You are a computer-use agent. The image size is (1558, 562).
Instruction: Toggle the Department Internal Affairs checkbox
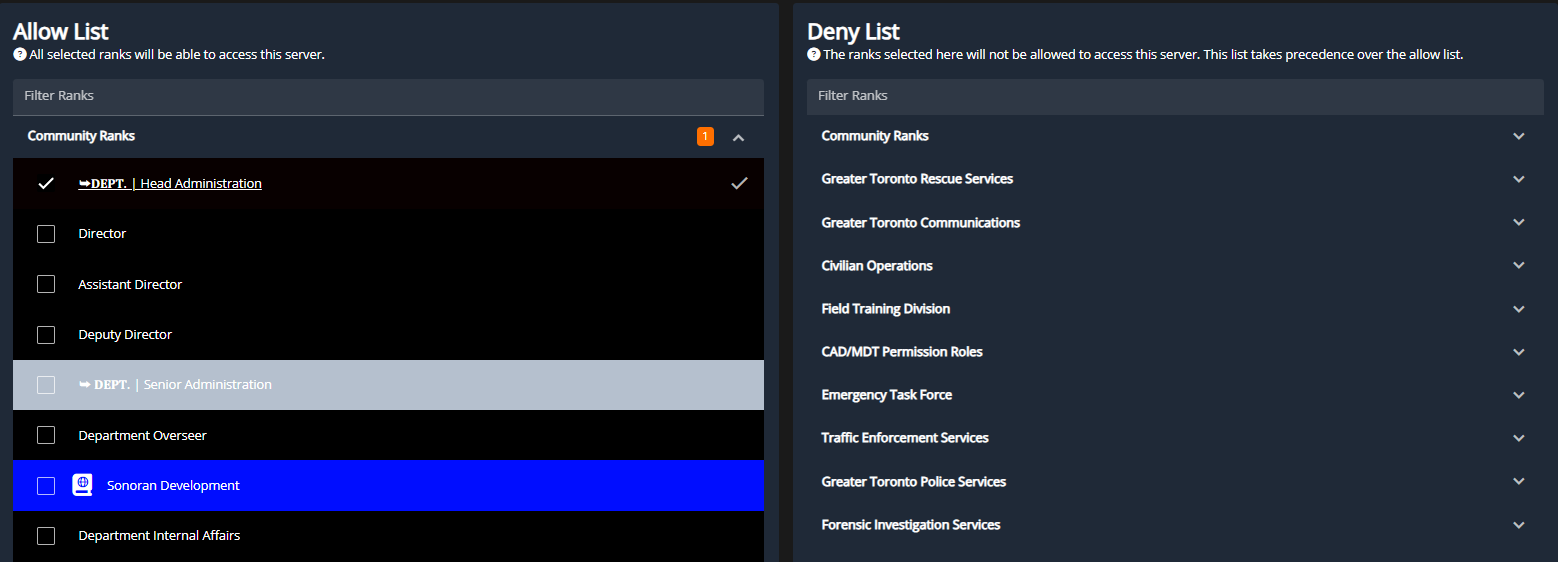pos(46,536)
